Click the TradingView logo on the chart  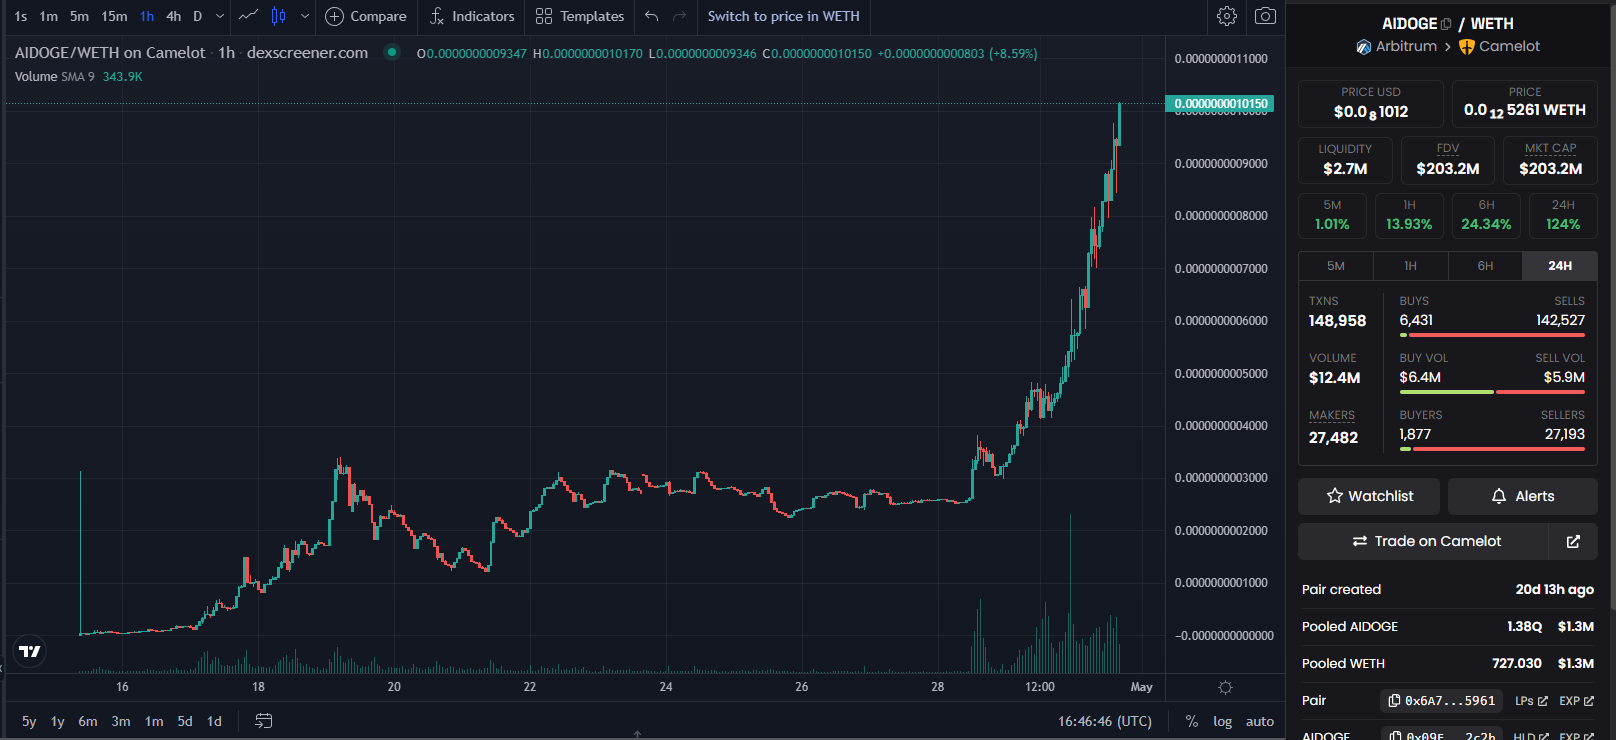coord(30,651)
